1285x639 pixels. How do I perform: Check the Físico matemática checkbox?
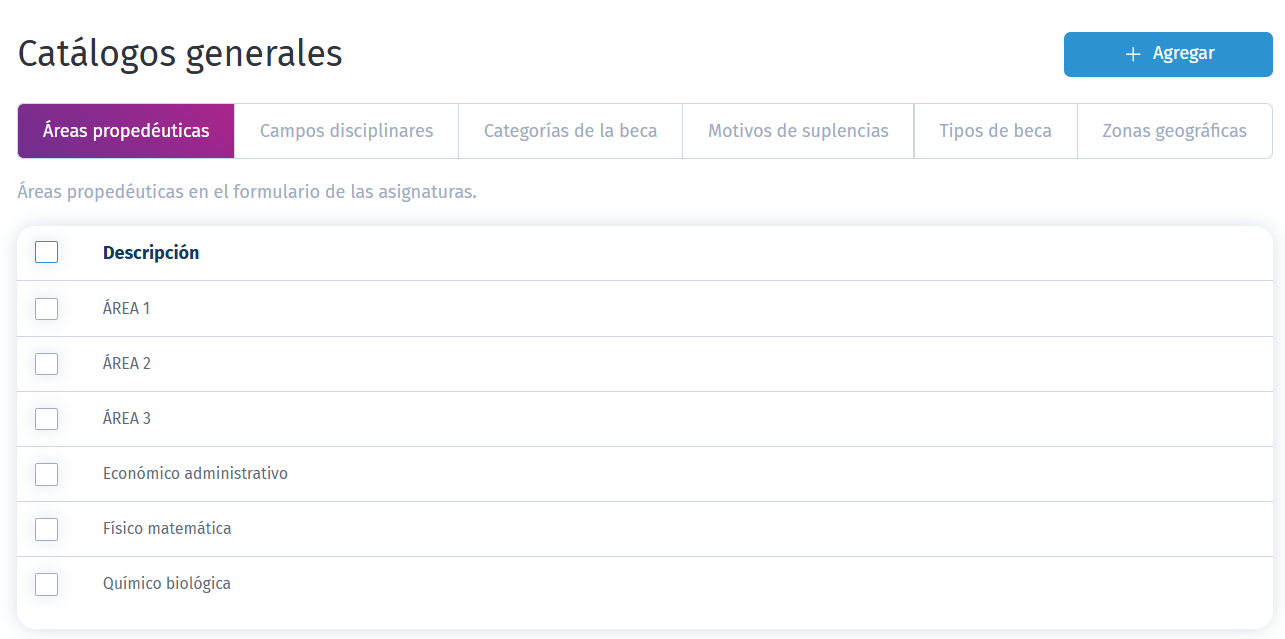click(x=46, y=529)
